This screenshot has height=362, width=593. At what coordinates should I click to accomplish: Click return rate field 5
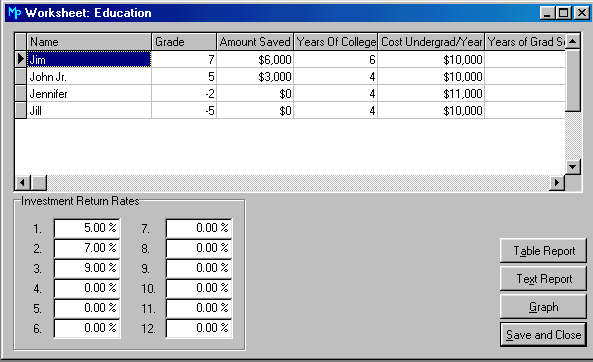(x=87, y=308)
